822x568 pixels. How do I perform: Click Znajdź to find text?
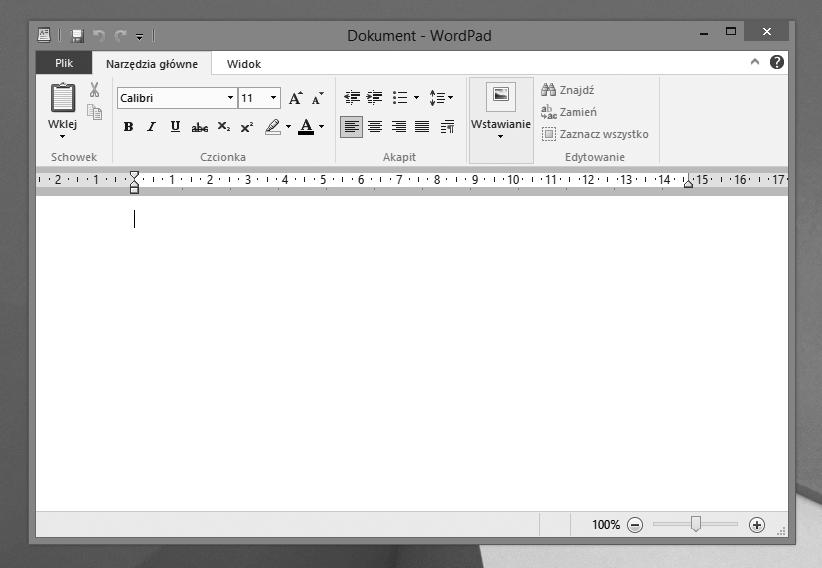click(x=567, y=90)
